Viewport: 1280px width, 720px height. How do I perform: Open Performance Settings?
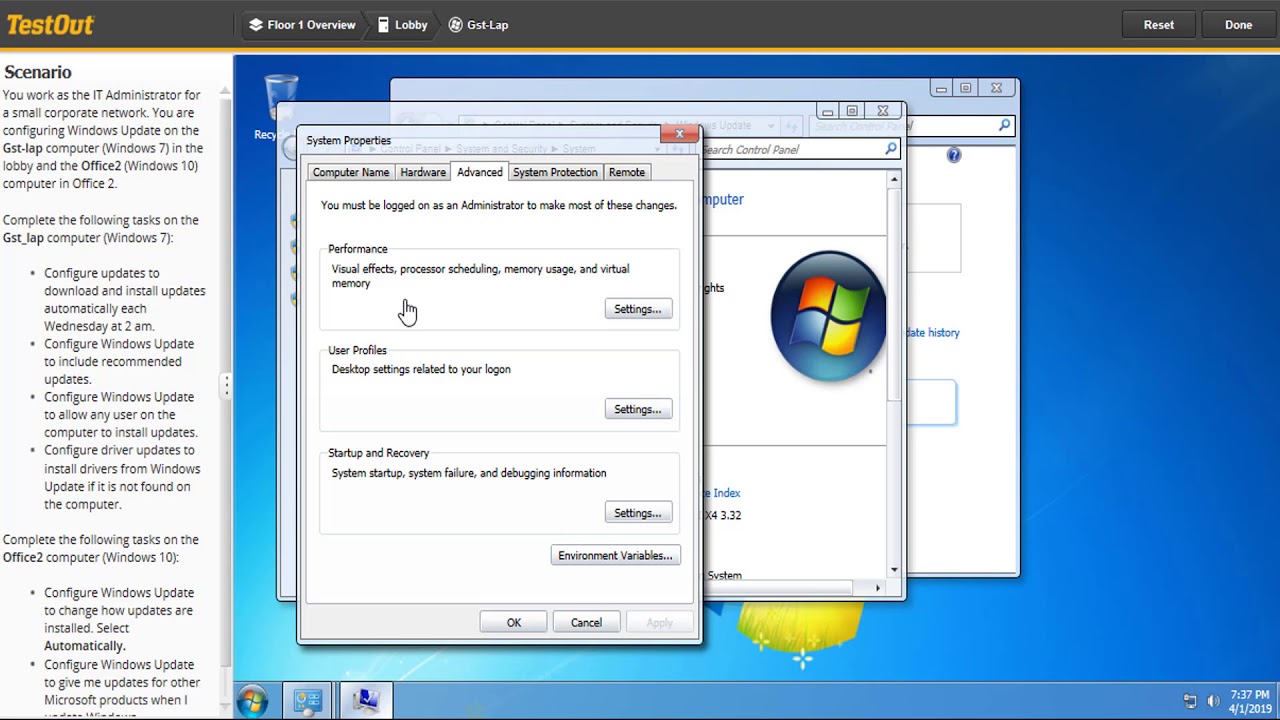[638, 309]
